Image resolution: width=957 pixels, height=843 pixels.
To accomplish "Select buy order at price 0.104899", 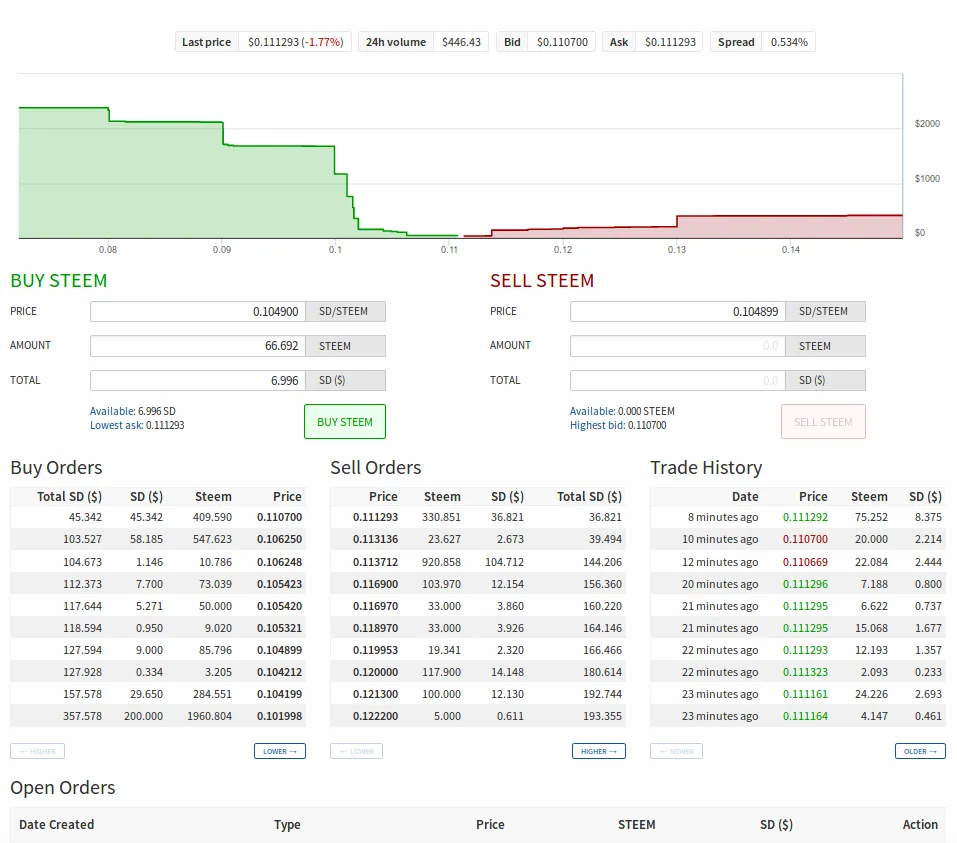I will pyautogui.click(x=158, y=649).
